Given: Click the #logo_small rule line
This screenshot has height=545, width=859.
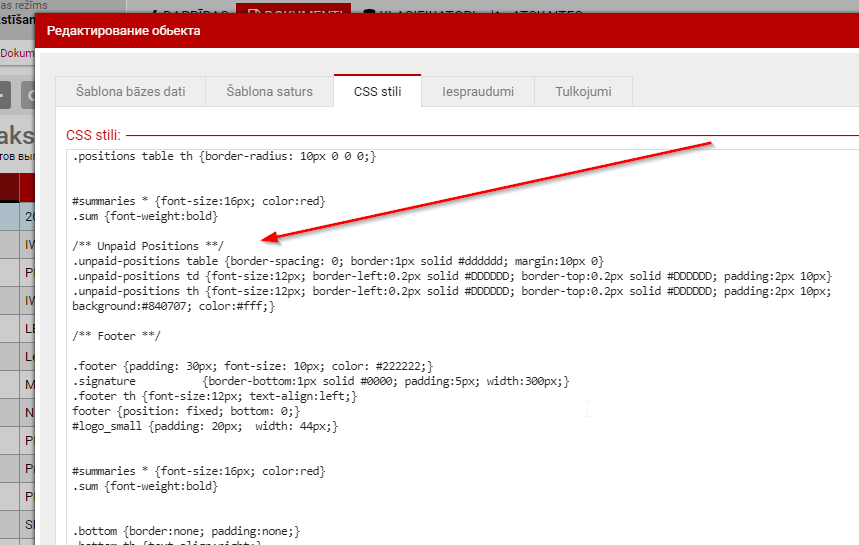Looking at the screenshot, I should click(x=205, y=426).
